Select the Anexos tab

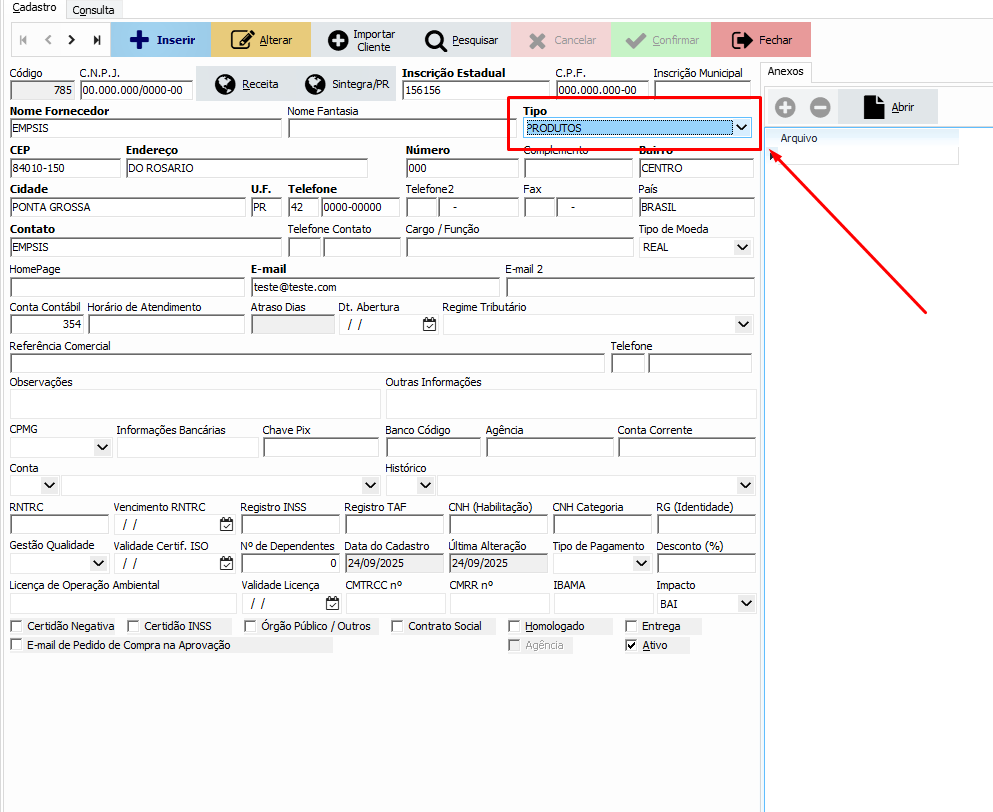(x=785, y=71)
